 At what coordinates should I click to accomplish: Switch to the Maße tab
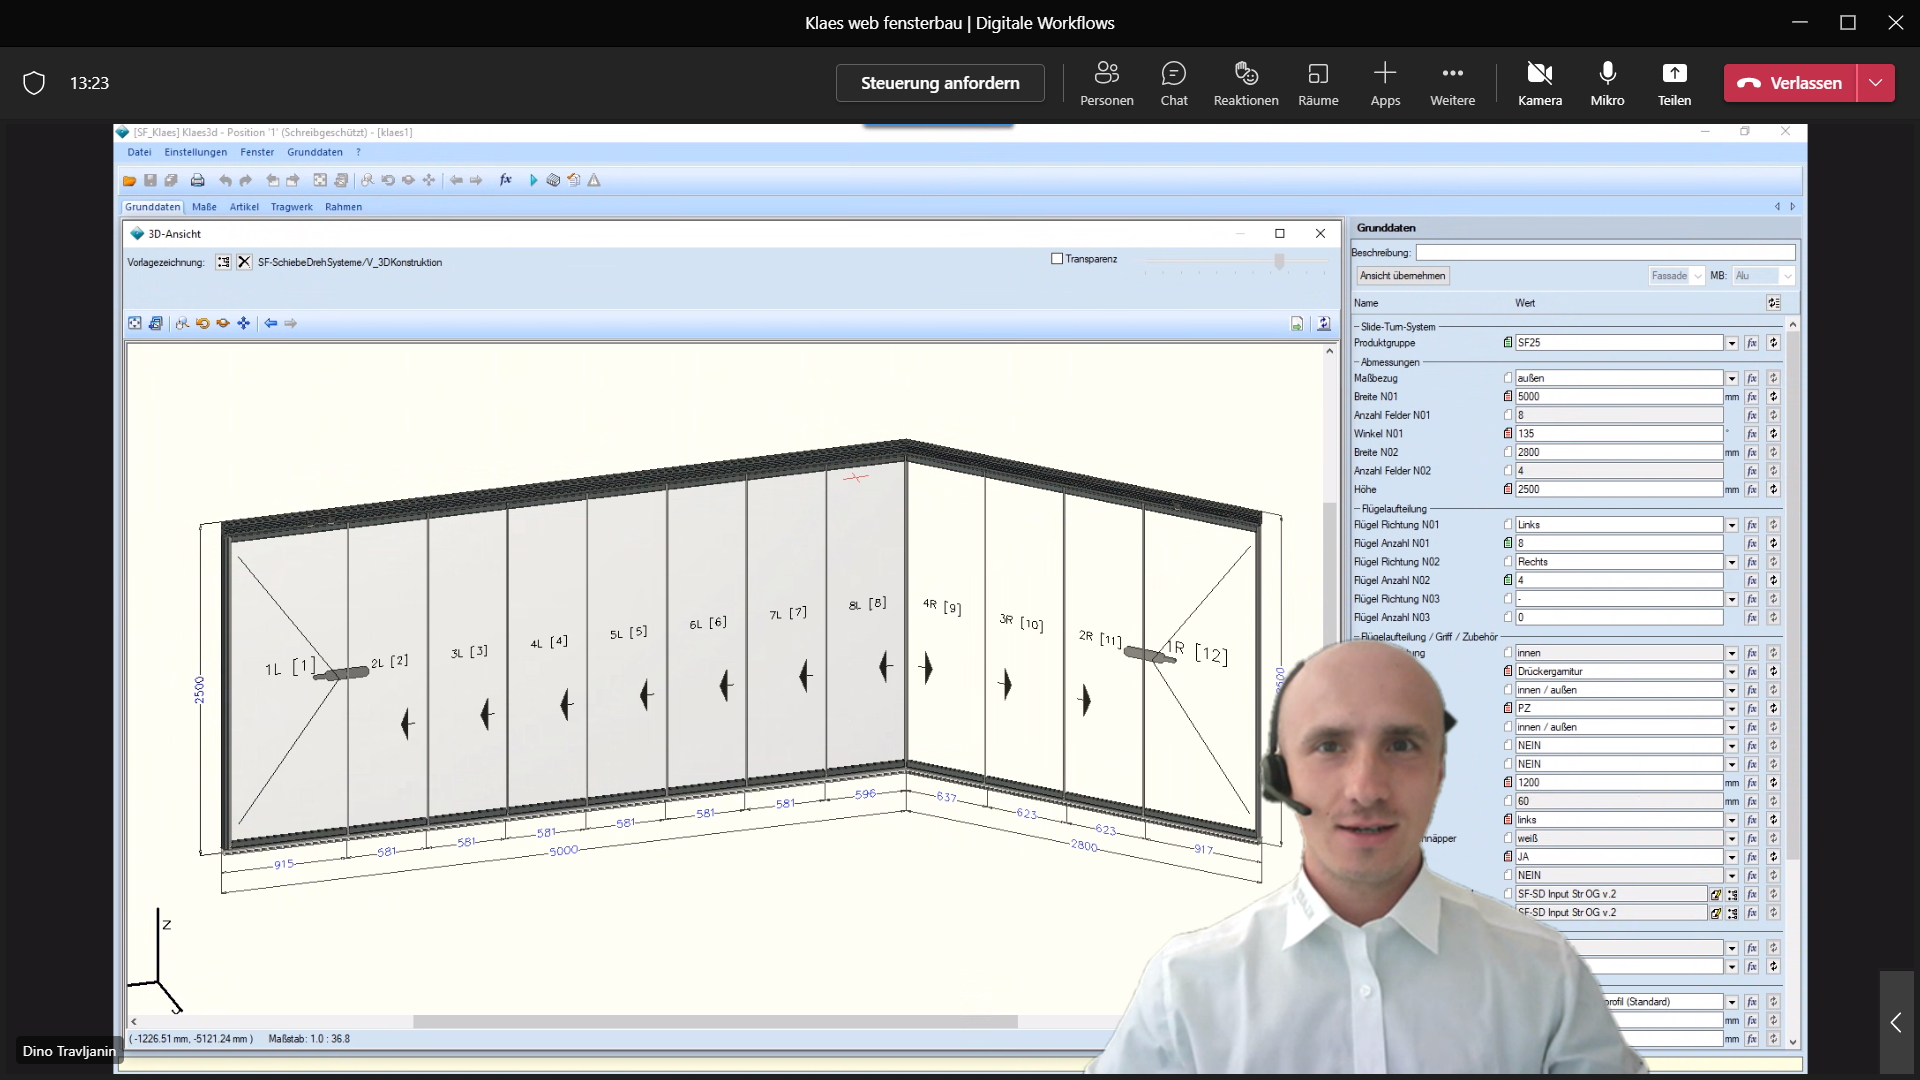tap(204, 207)
